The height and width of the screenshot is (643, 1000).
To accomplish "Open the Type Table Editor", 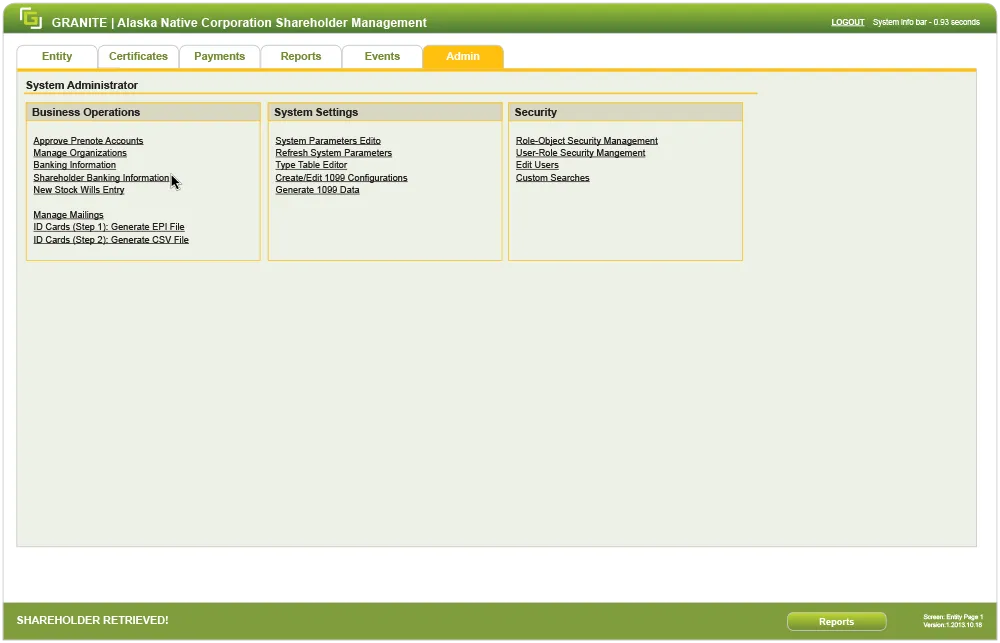I will point(311,165).
